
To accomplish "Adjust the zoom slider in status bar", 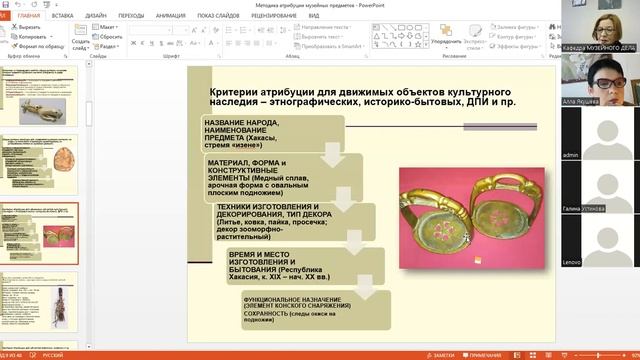I will (x=598, y=356).
